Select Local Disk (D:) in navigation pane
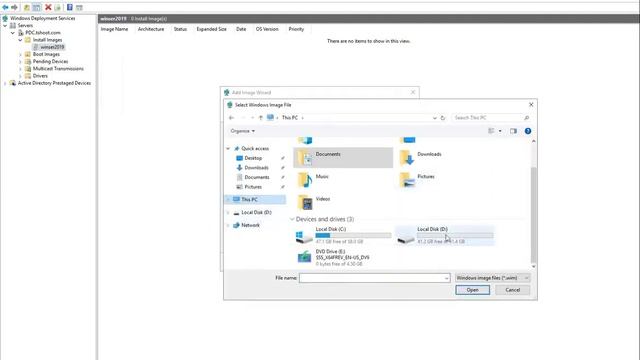The height and width of the screenshot is (360, 640). coord(256,213)
